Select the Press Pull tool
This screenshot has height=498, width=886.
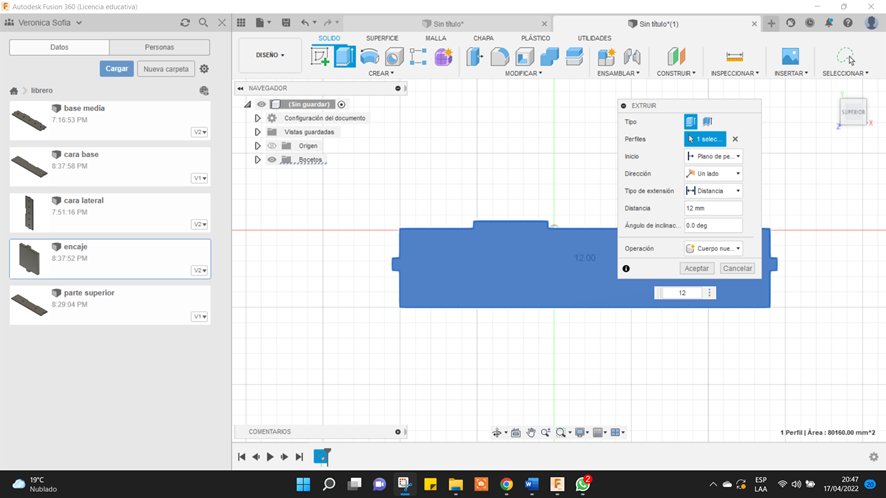pos(475,57)
